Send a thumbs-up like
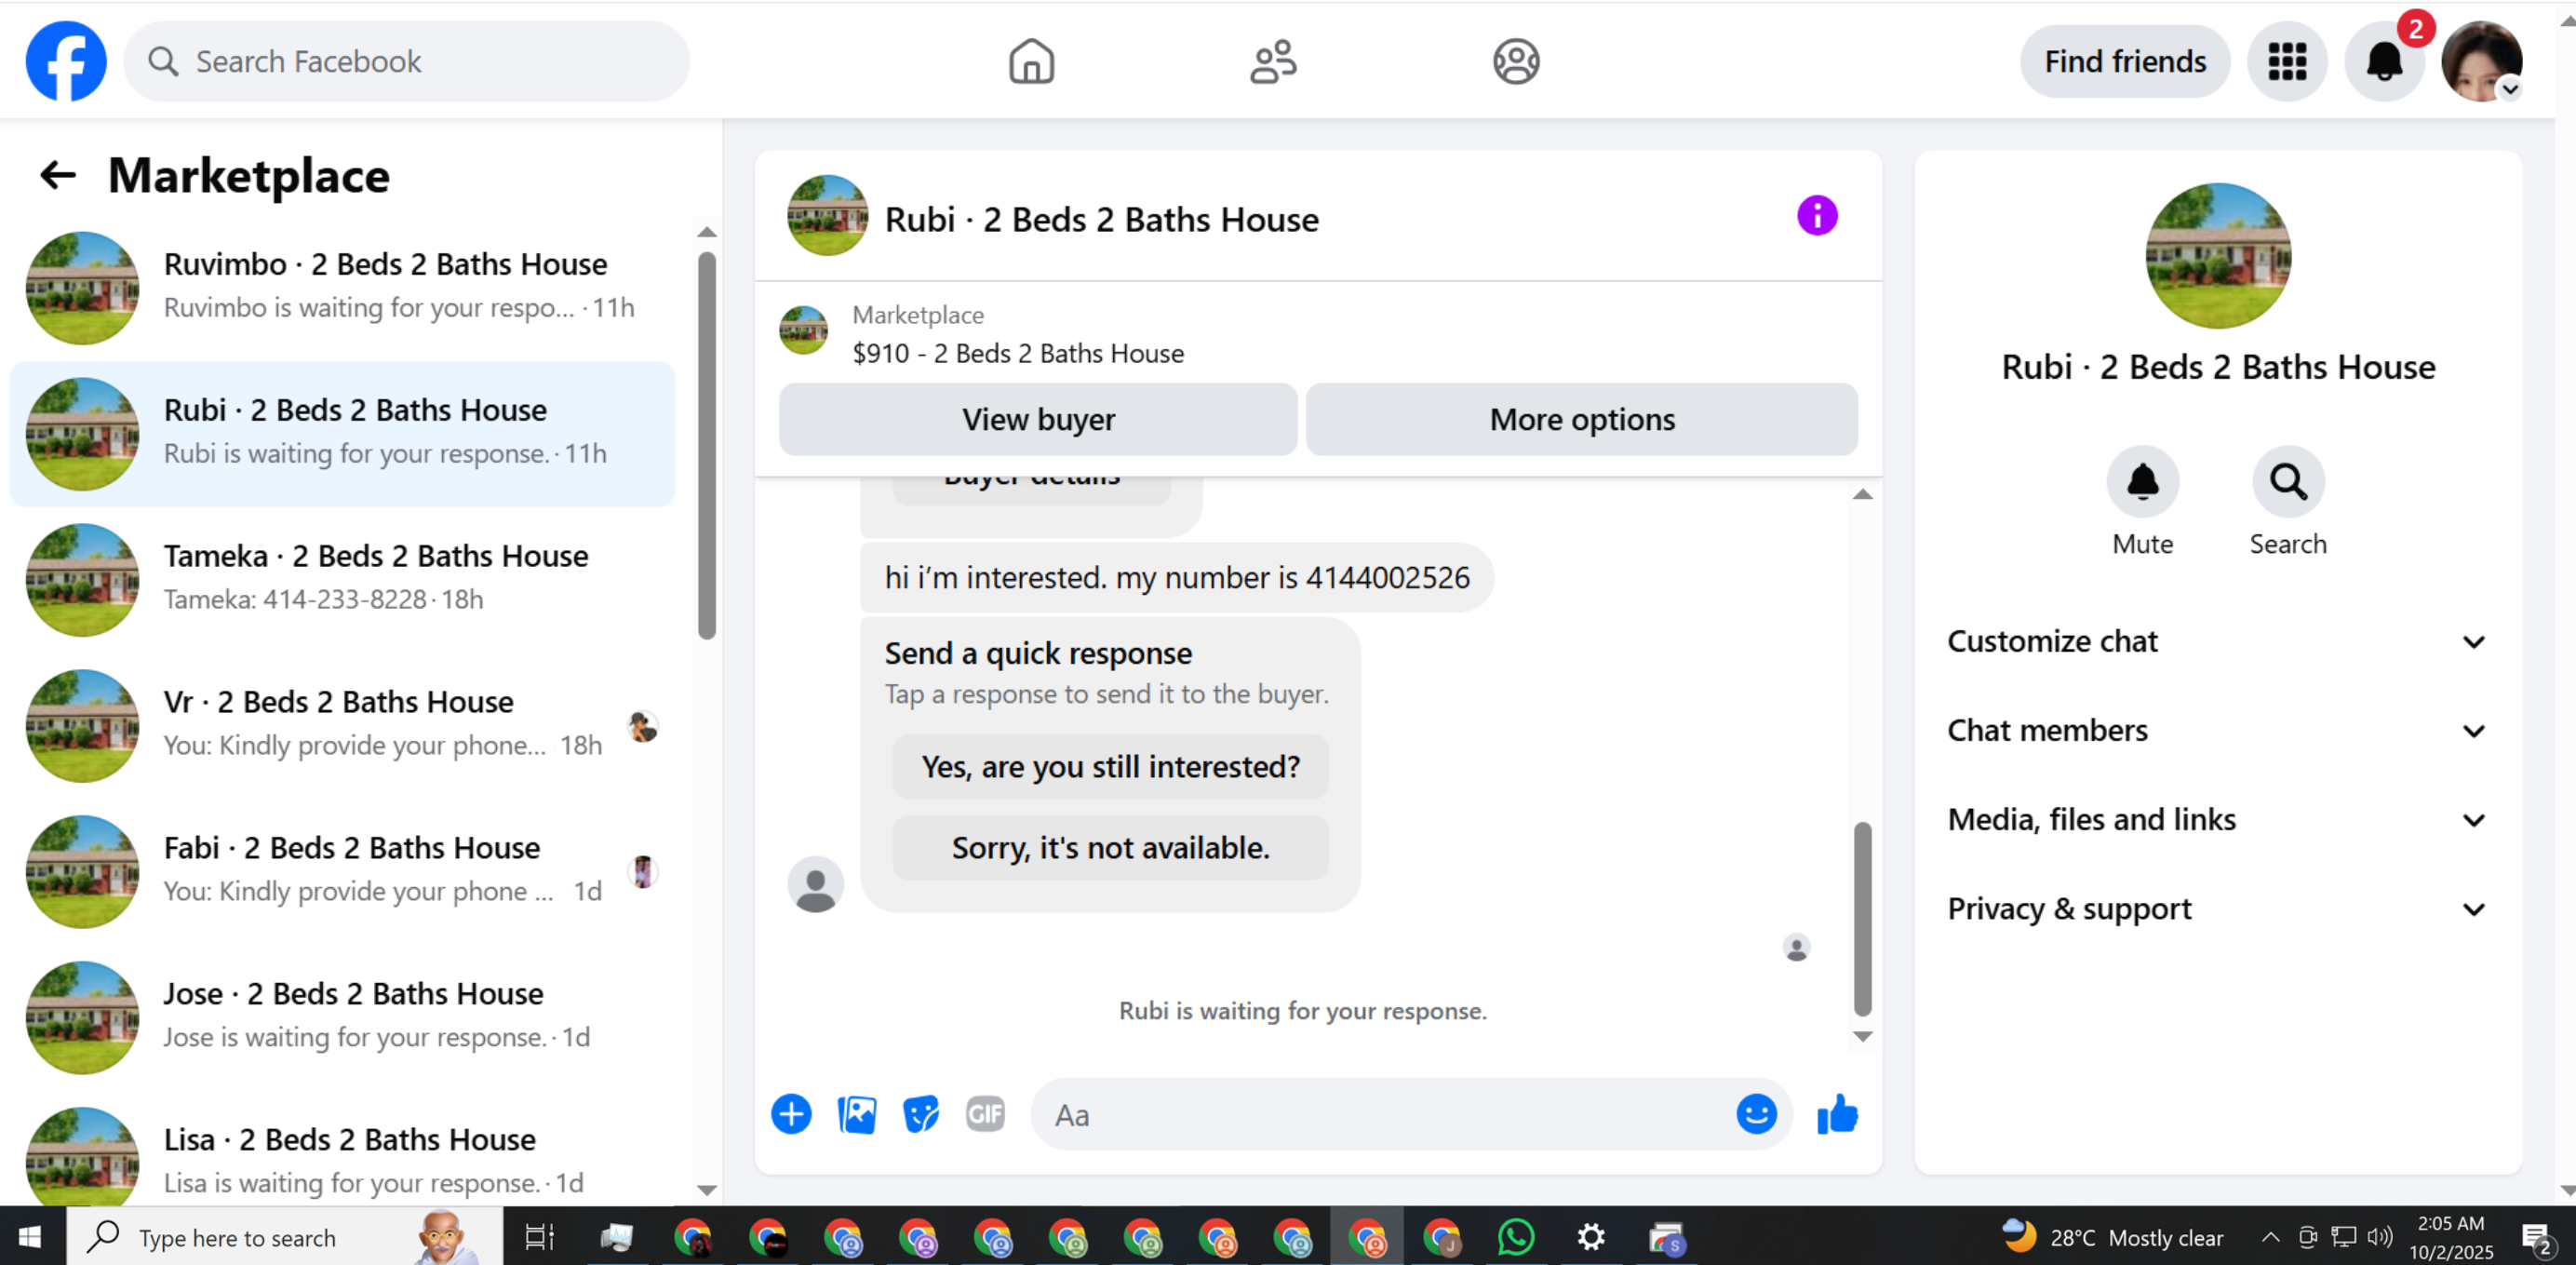The image size is (2576, 1265). point(1837,1114)
